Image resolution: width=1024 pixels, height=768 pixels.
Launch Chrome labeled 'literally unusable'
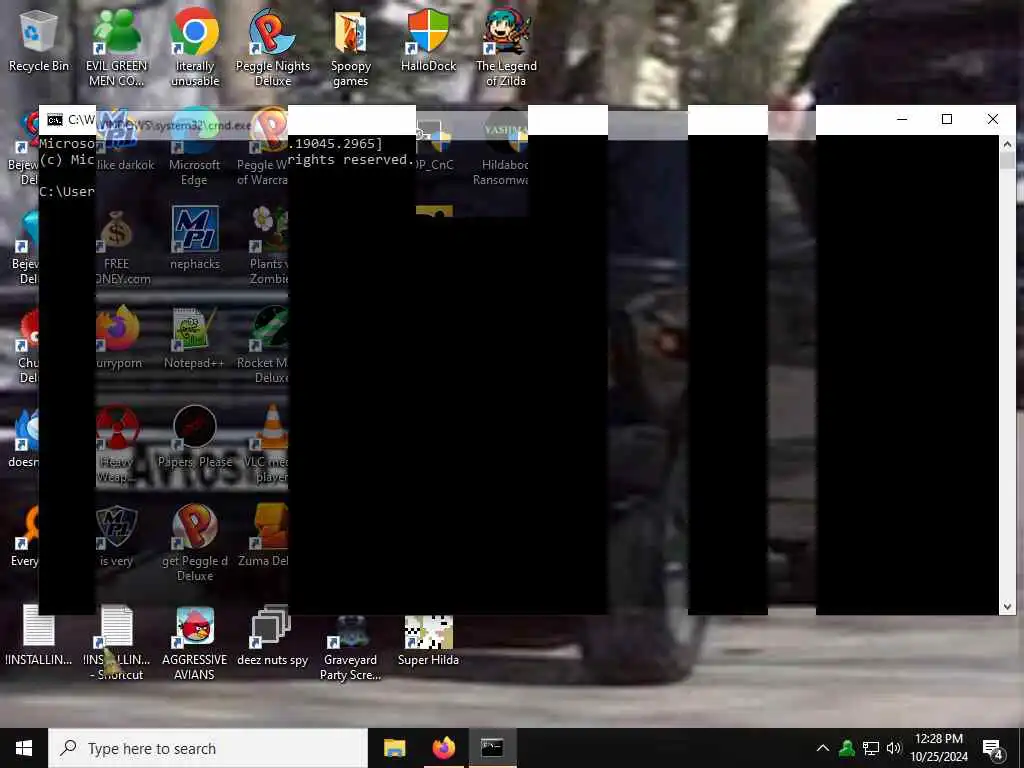[195, 49]
